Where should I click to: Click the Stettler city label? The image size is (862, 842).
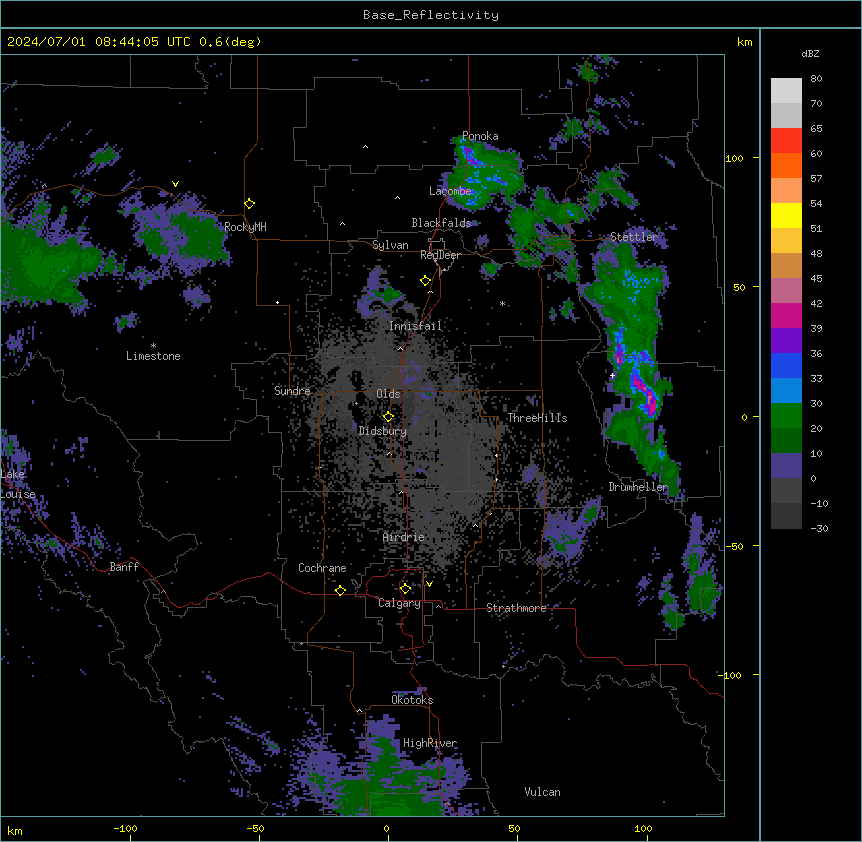click(x=633, y=237)
